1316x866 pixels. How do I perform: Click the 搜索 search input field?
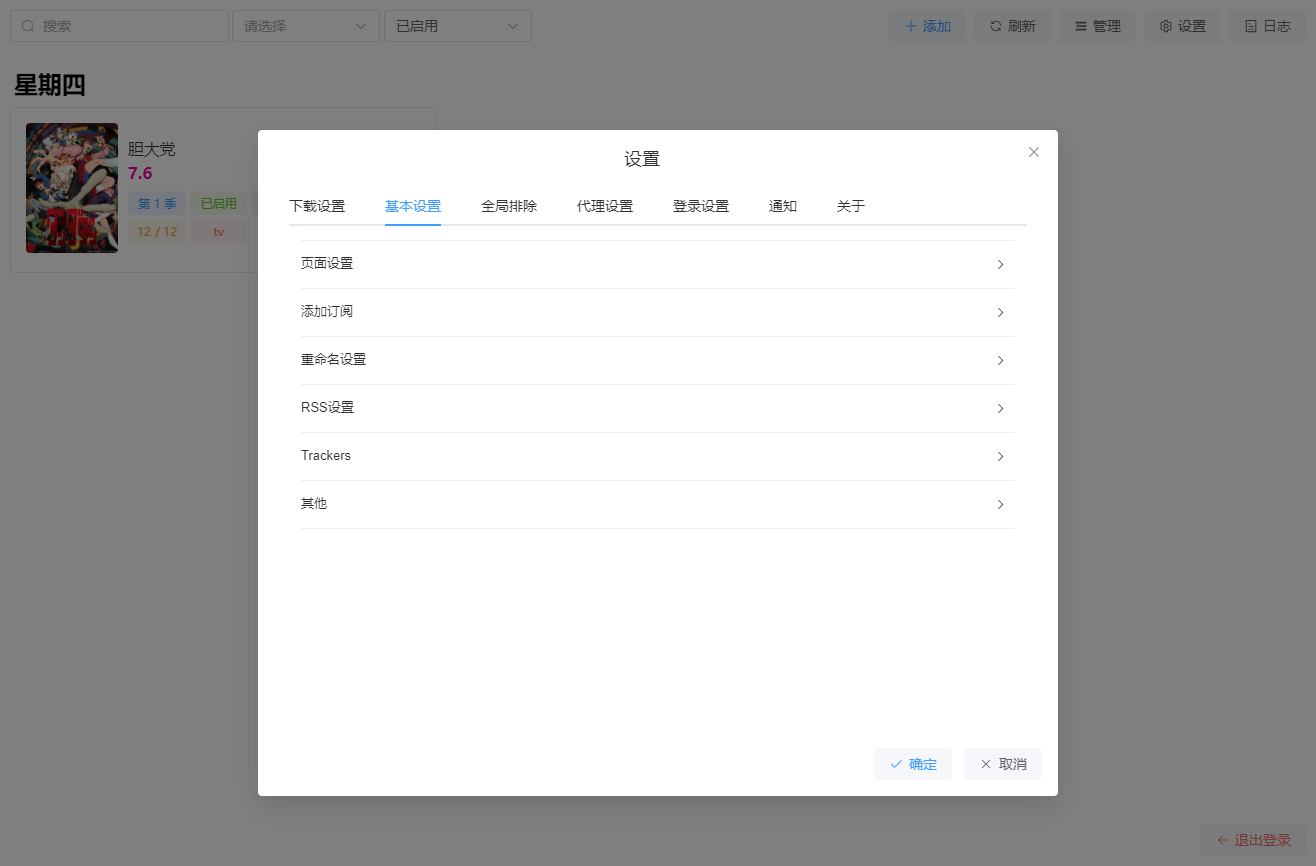120,26
